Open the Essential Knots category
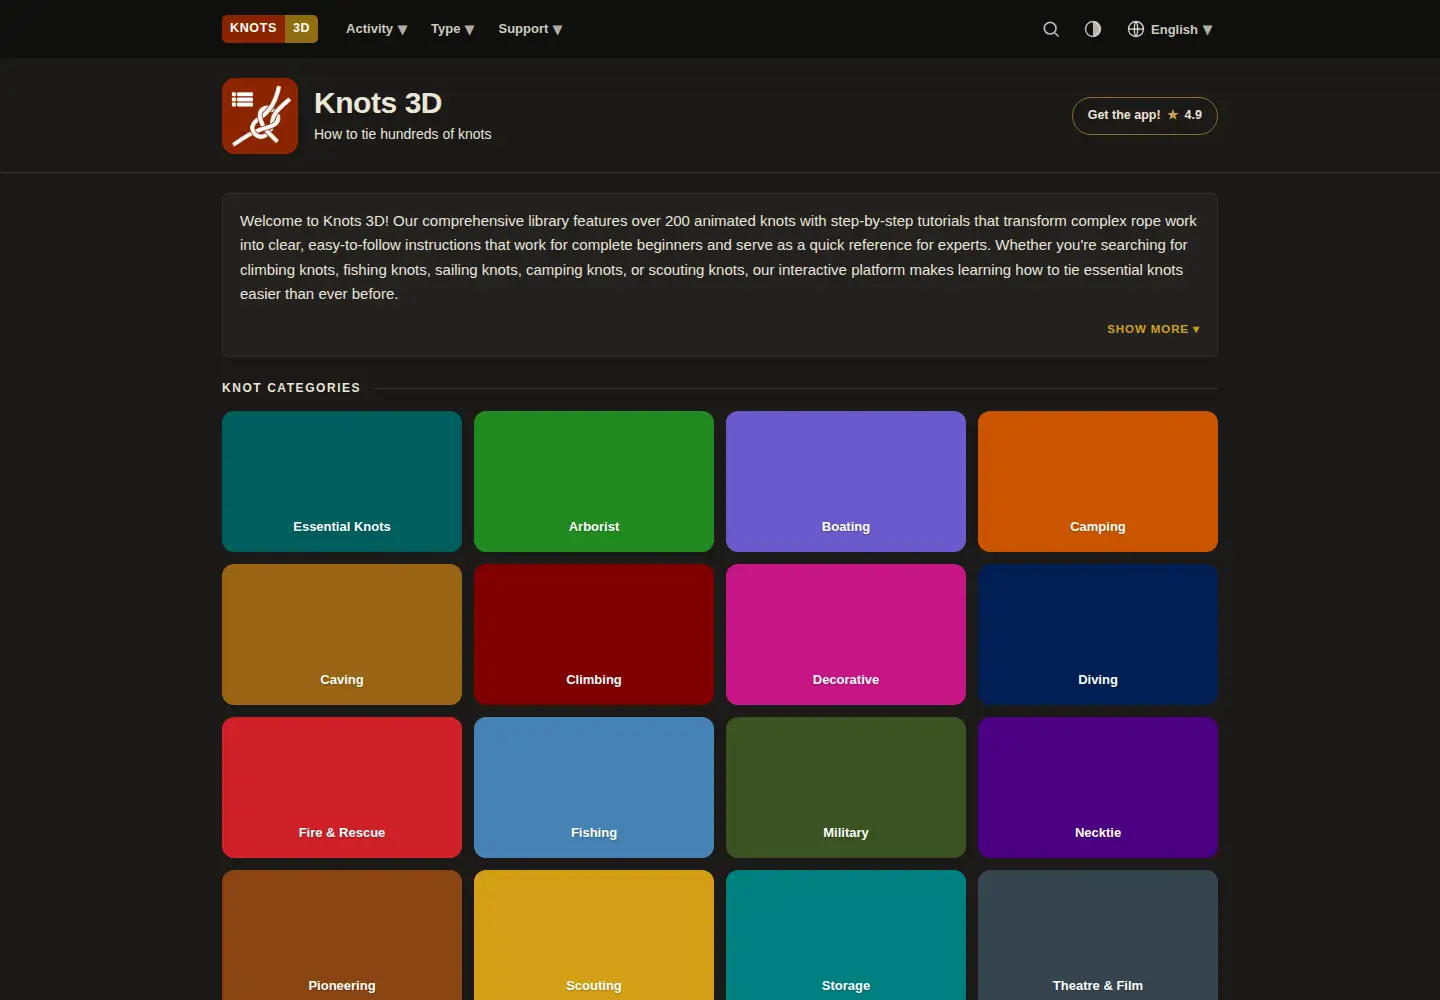This screenshot has height=1000, width=1440. 342,481
